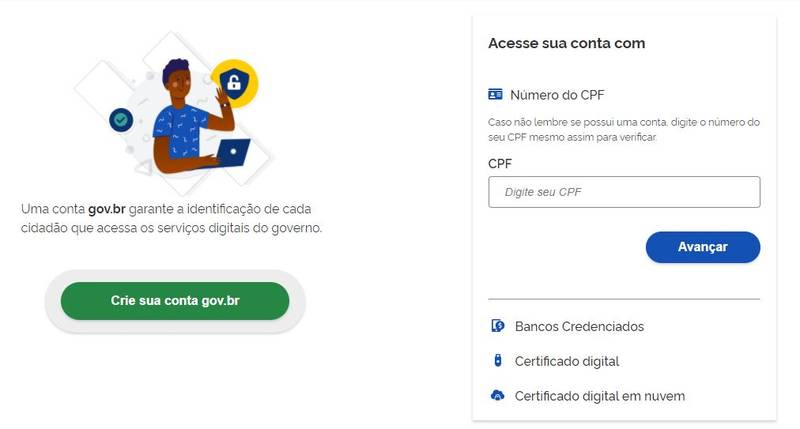Click Crie sua conta gov.br button

175,301
